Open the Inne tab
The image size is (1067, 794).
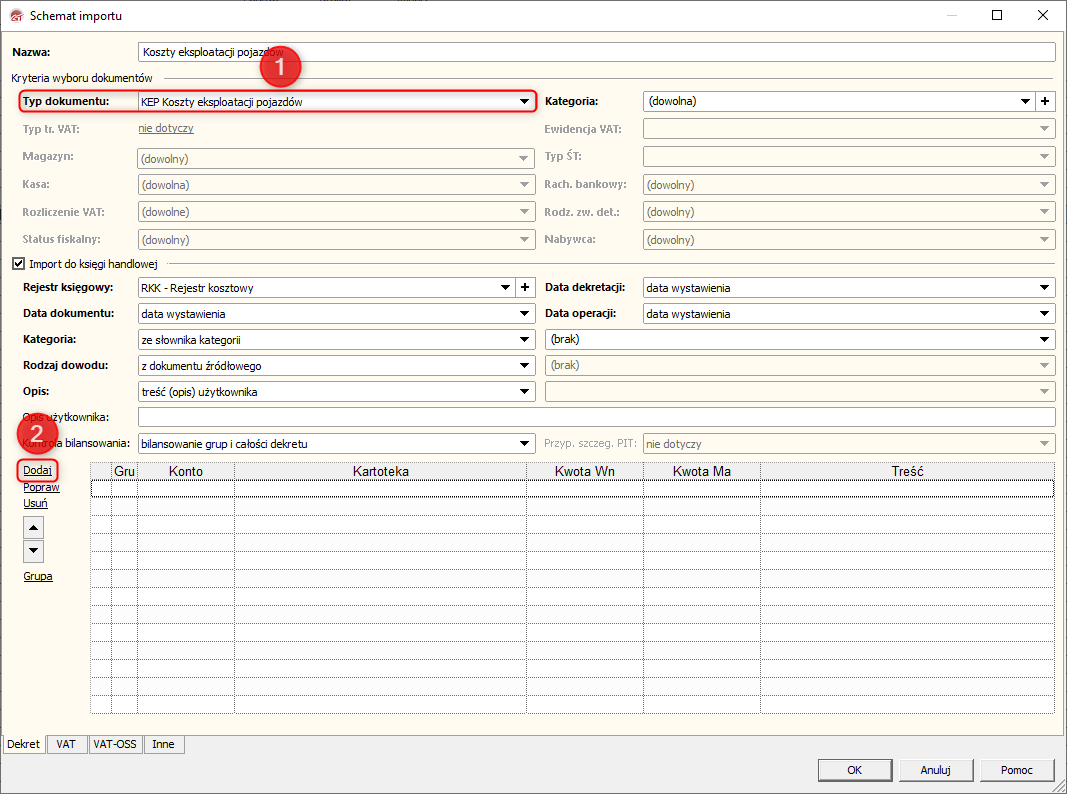[163, 745]
